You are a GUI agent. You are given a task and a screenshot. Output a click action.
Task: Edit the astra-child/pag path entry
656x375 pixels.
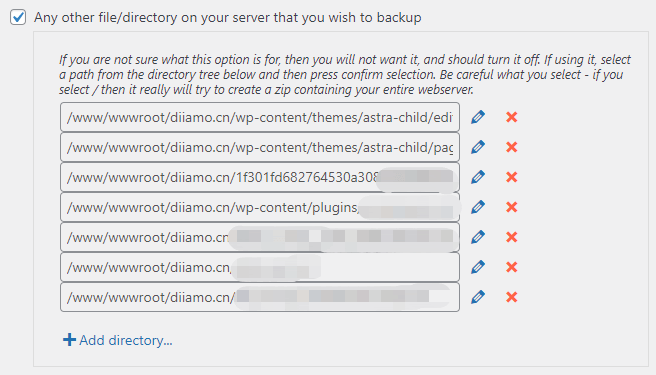click(478, 147)
